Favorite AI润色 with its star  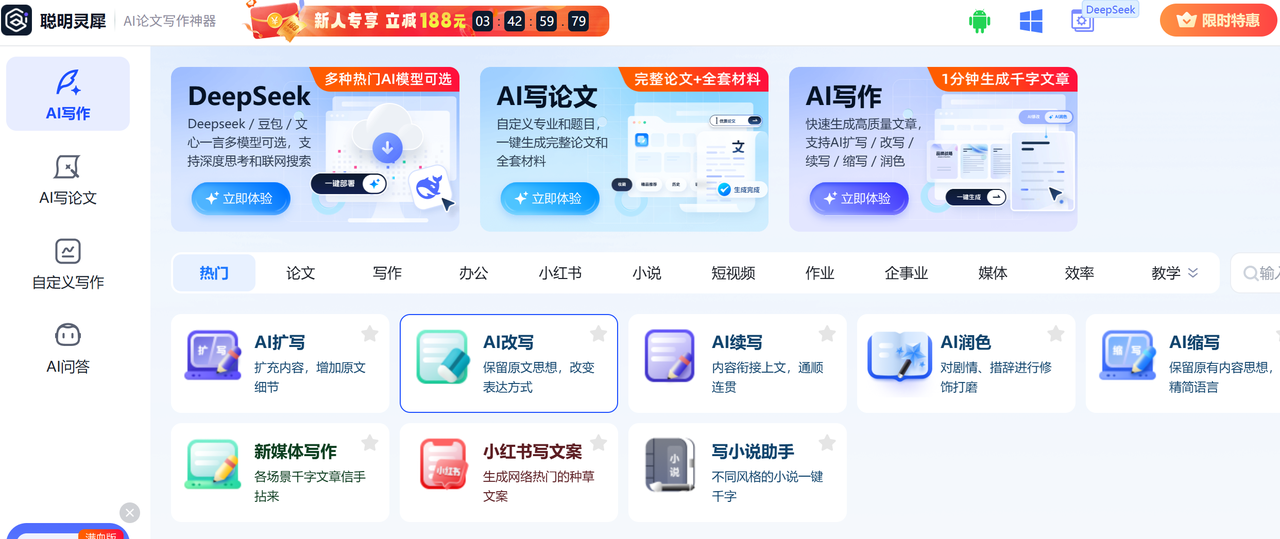[1056, 334]
